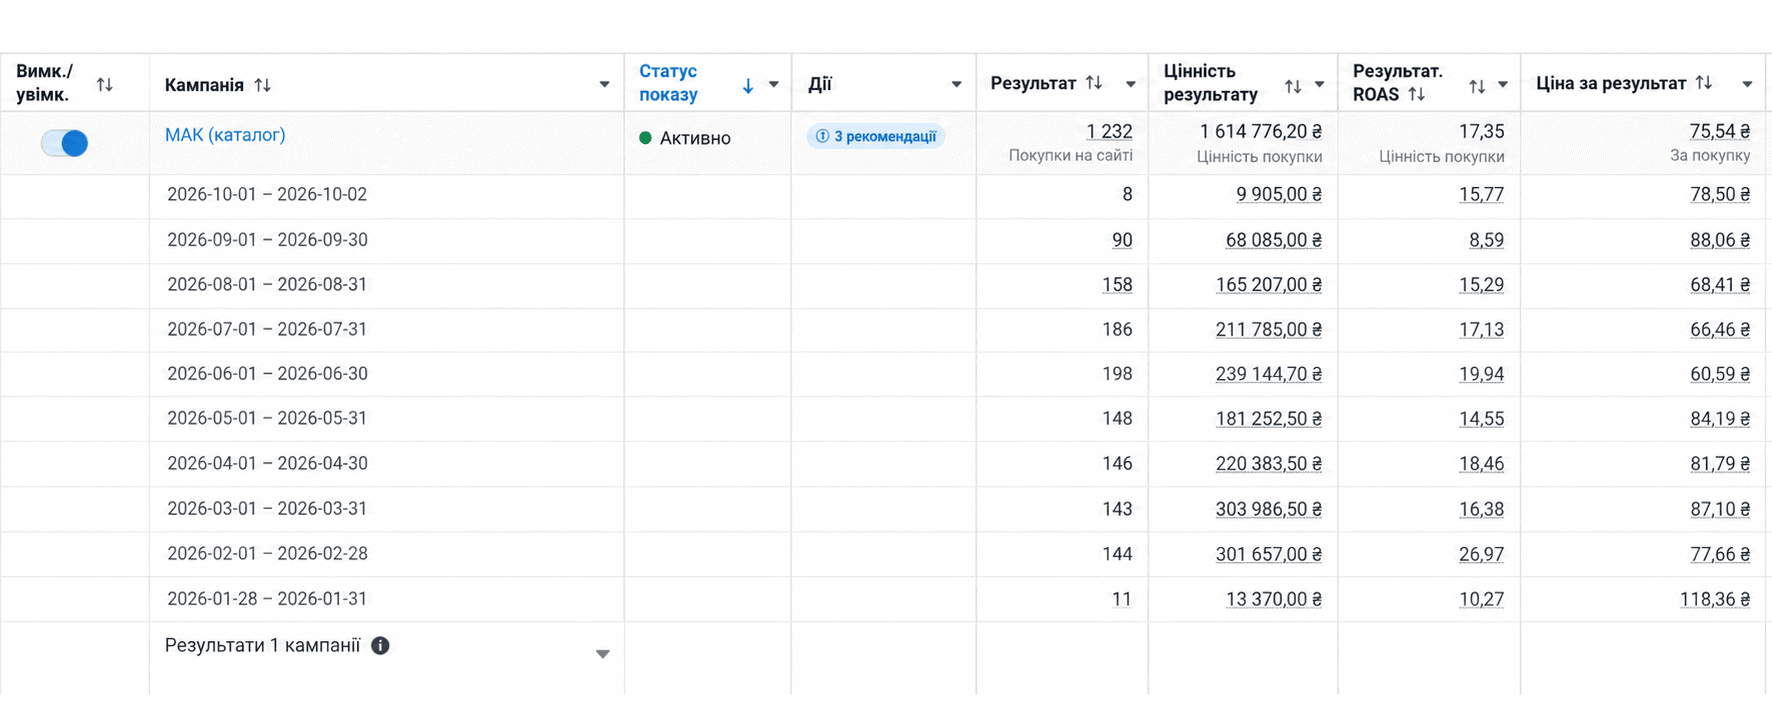Select the 2026-08-01 – 2026-08-31 date range
Viewport: 1772px width, 728px height.
click(x=267, y=285)
